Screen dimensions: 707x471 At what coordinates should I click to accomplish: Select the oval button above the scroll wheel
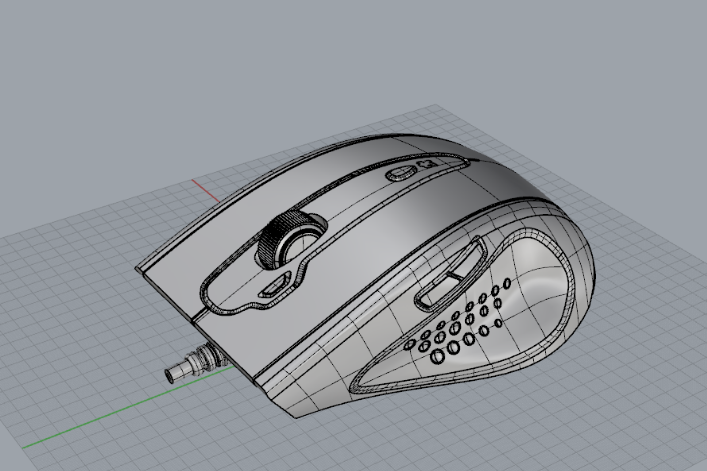[x=401, y=172]
